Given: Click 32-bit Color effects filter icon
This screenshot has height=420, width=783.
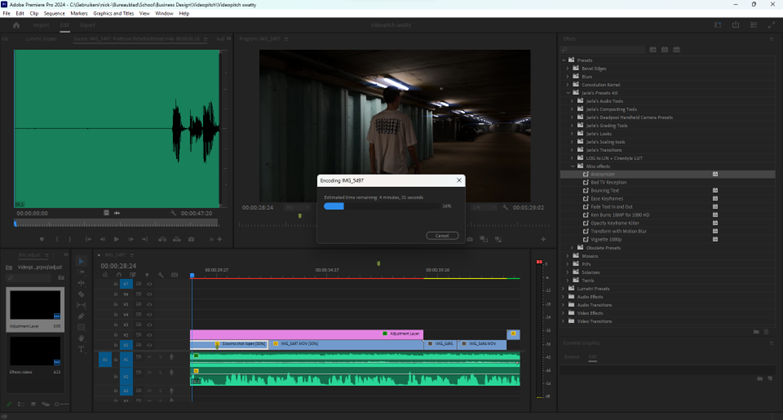Looking at the screenshot, I should (665, 49).
